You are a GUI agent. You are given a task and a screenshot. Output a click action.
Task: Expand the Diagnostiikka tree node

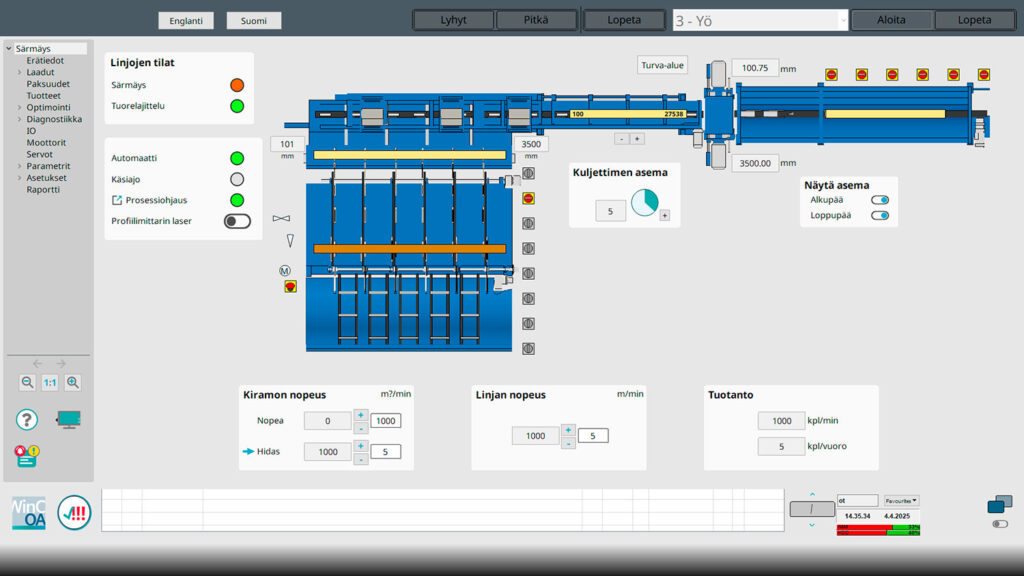(x=19, y=119)
